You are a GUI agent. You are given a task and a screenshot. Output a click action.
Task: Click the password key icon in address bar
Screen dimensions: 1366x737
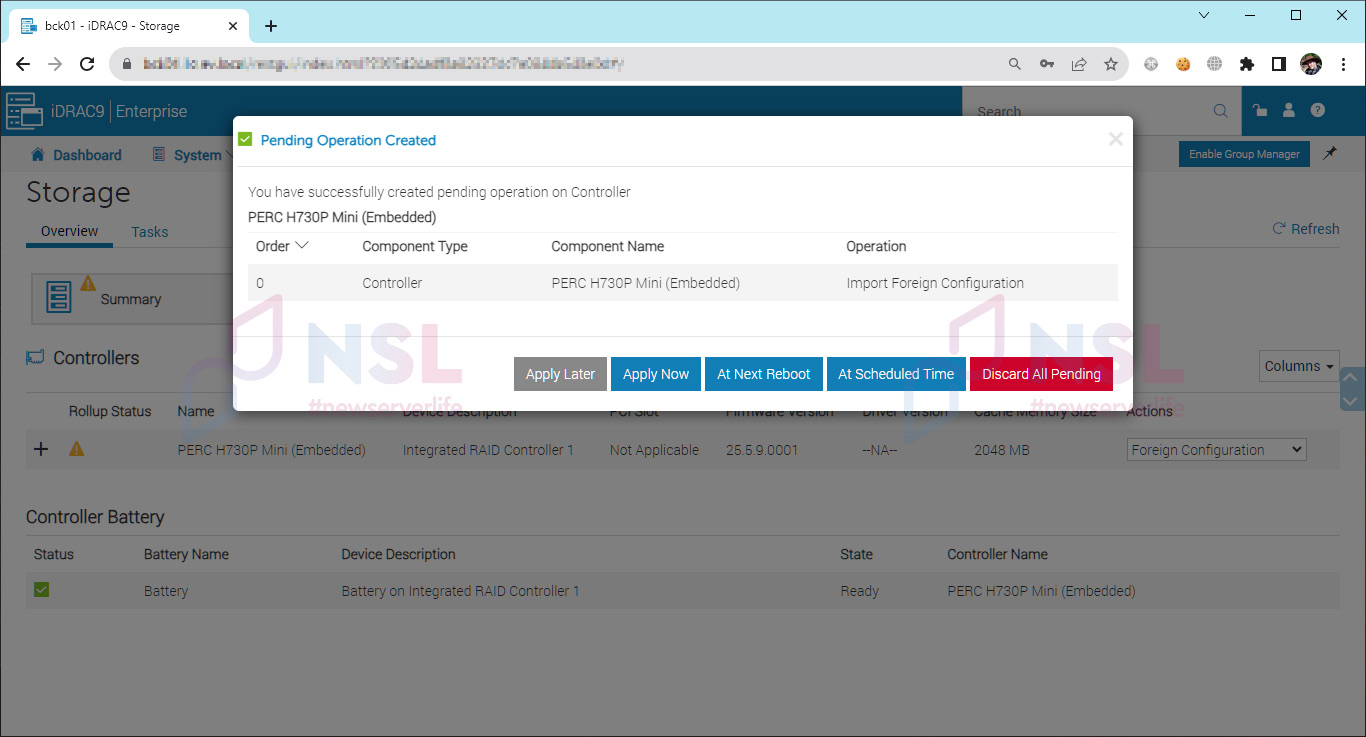[x=1046, y=64]
